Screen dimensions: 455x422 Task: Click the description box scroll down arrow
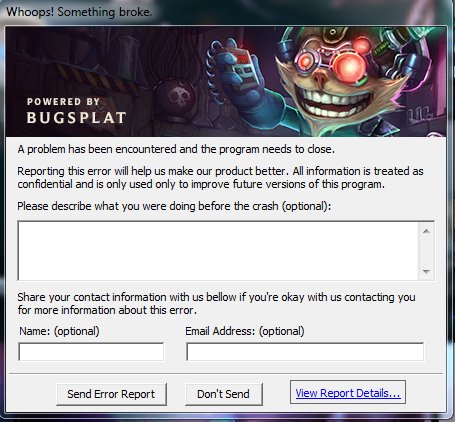pos(426,271)
